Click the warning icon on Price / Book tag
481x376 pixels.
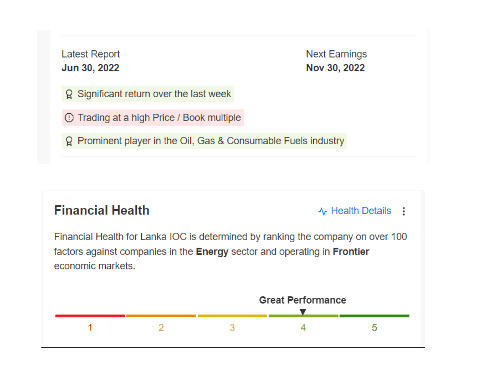pos(69,118)
